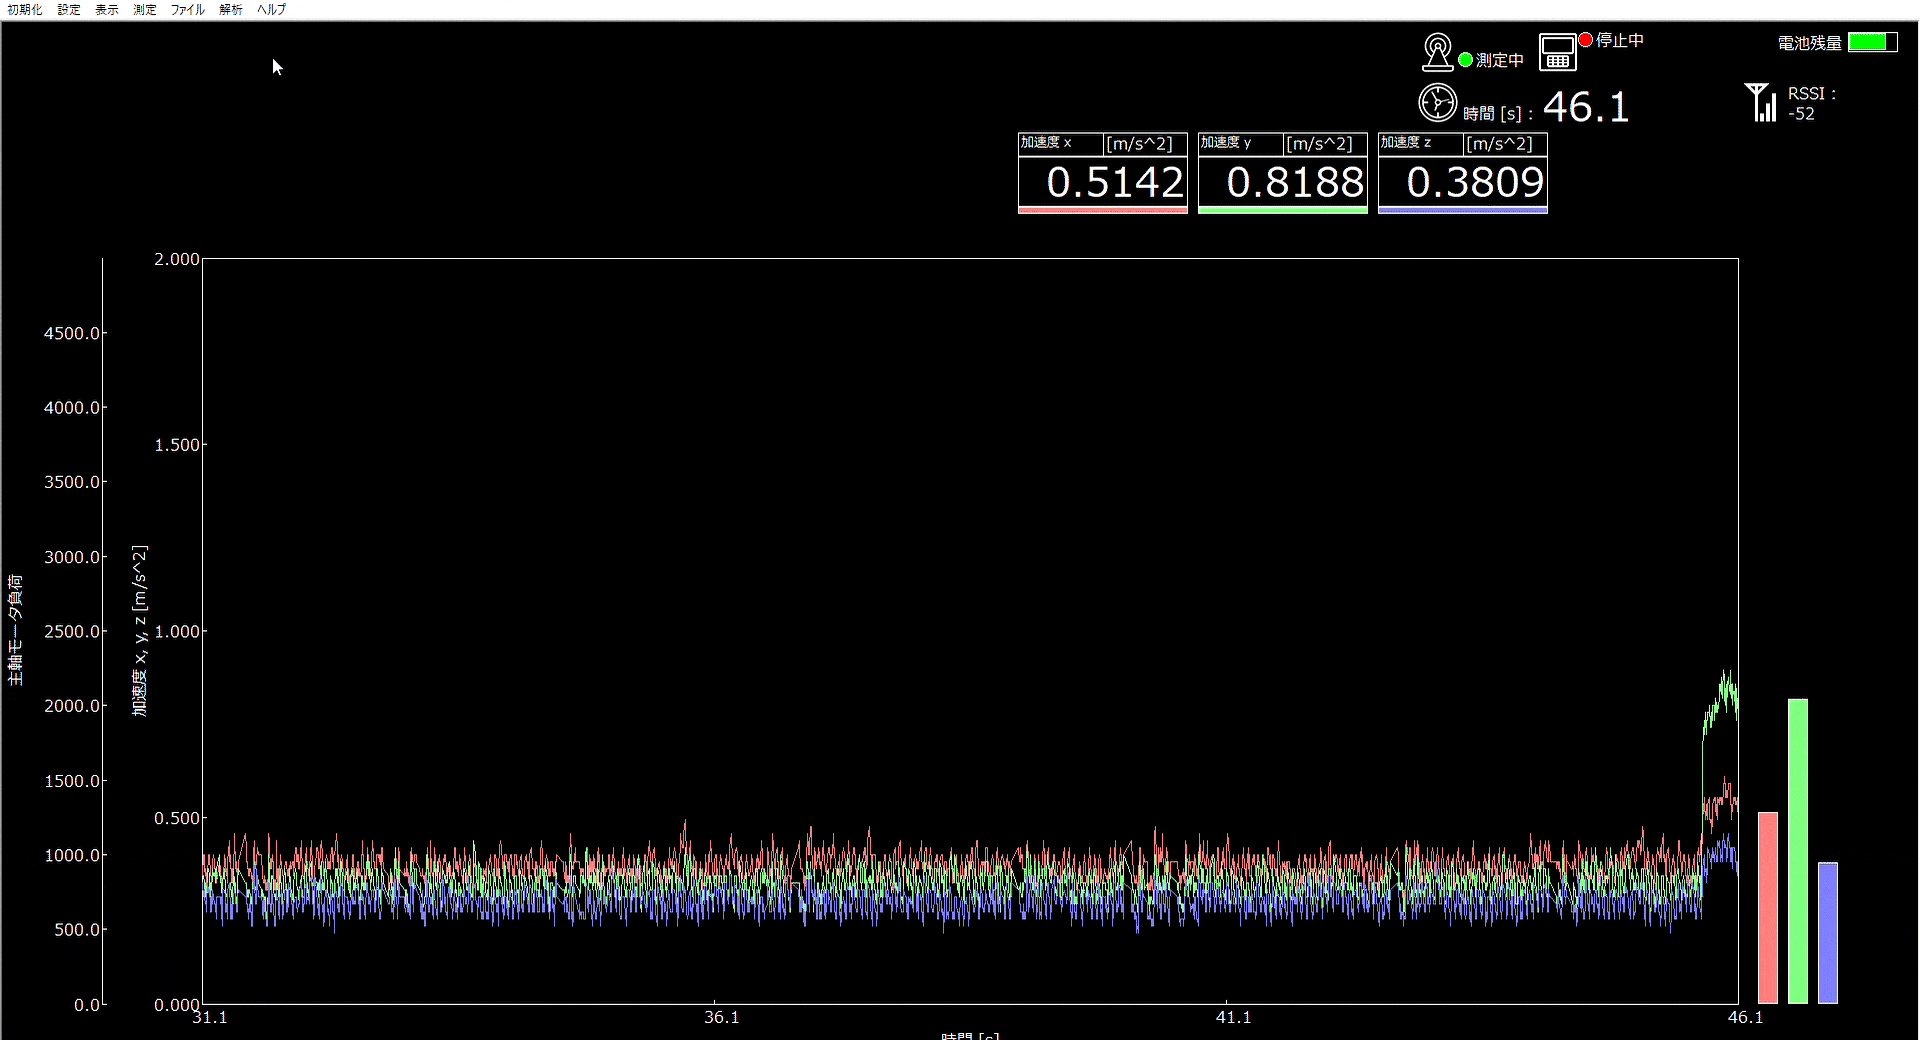
Task: Click the 電池残量 battery level bar
Action: point(1872,42)
